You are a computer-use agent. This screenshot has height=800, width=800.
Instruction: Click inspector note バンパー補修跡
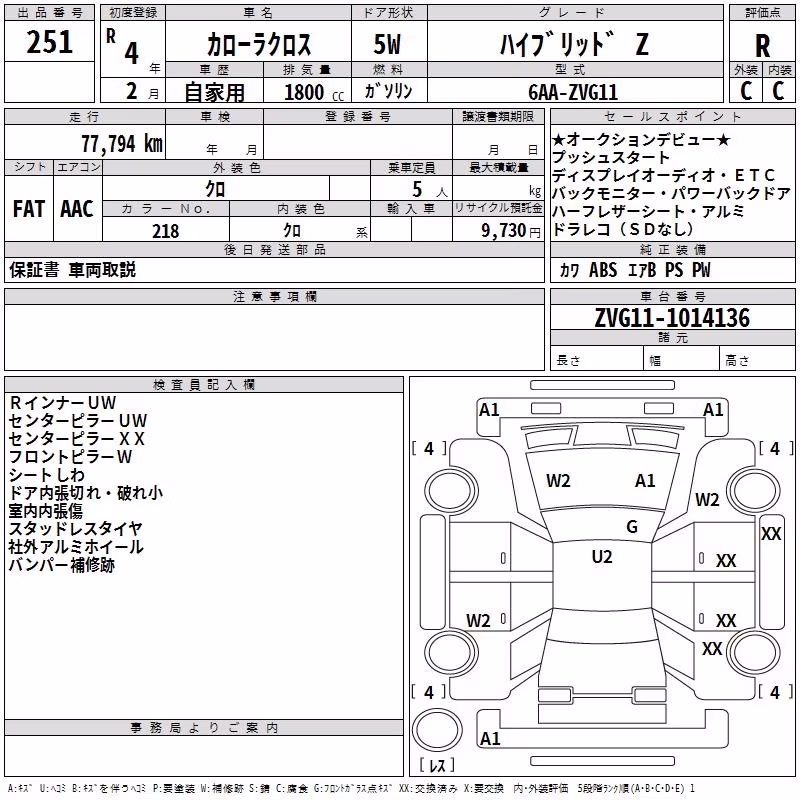click(x=62, y=565)
